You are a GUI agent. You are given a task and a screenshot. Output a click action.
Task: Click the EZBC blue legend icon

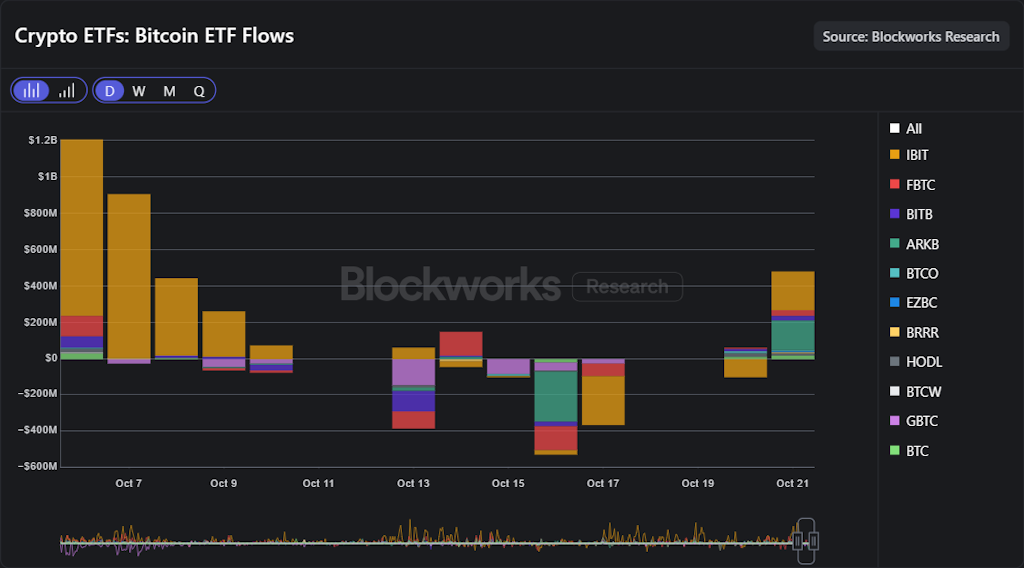coord(895,303)
